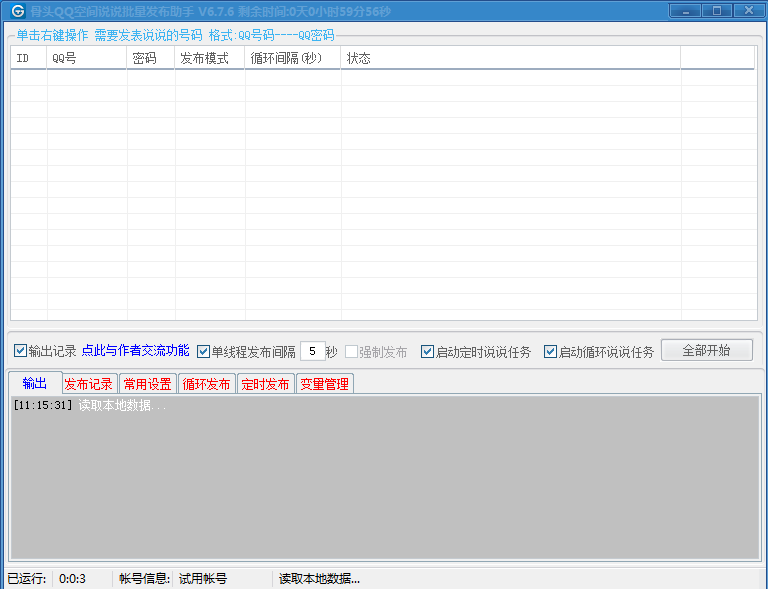This screenshot has height=589, width=768.
Task: Click the 帐号信息 label in status bar
Action: 144,579
